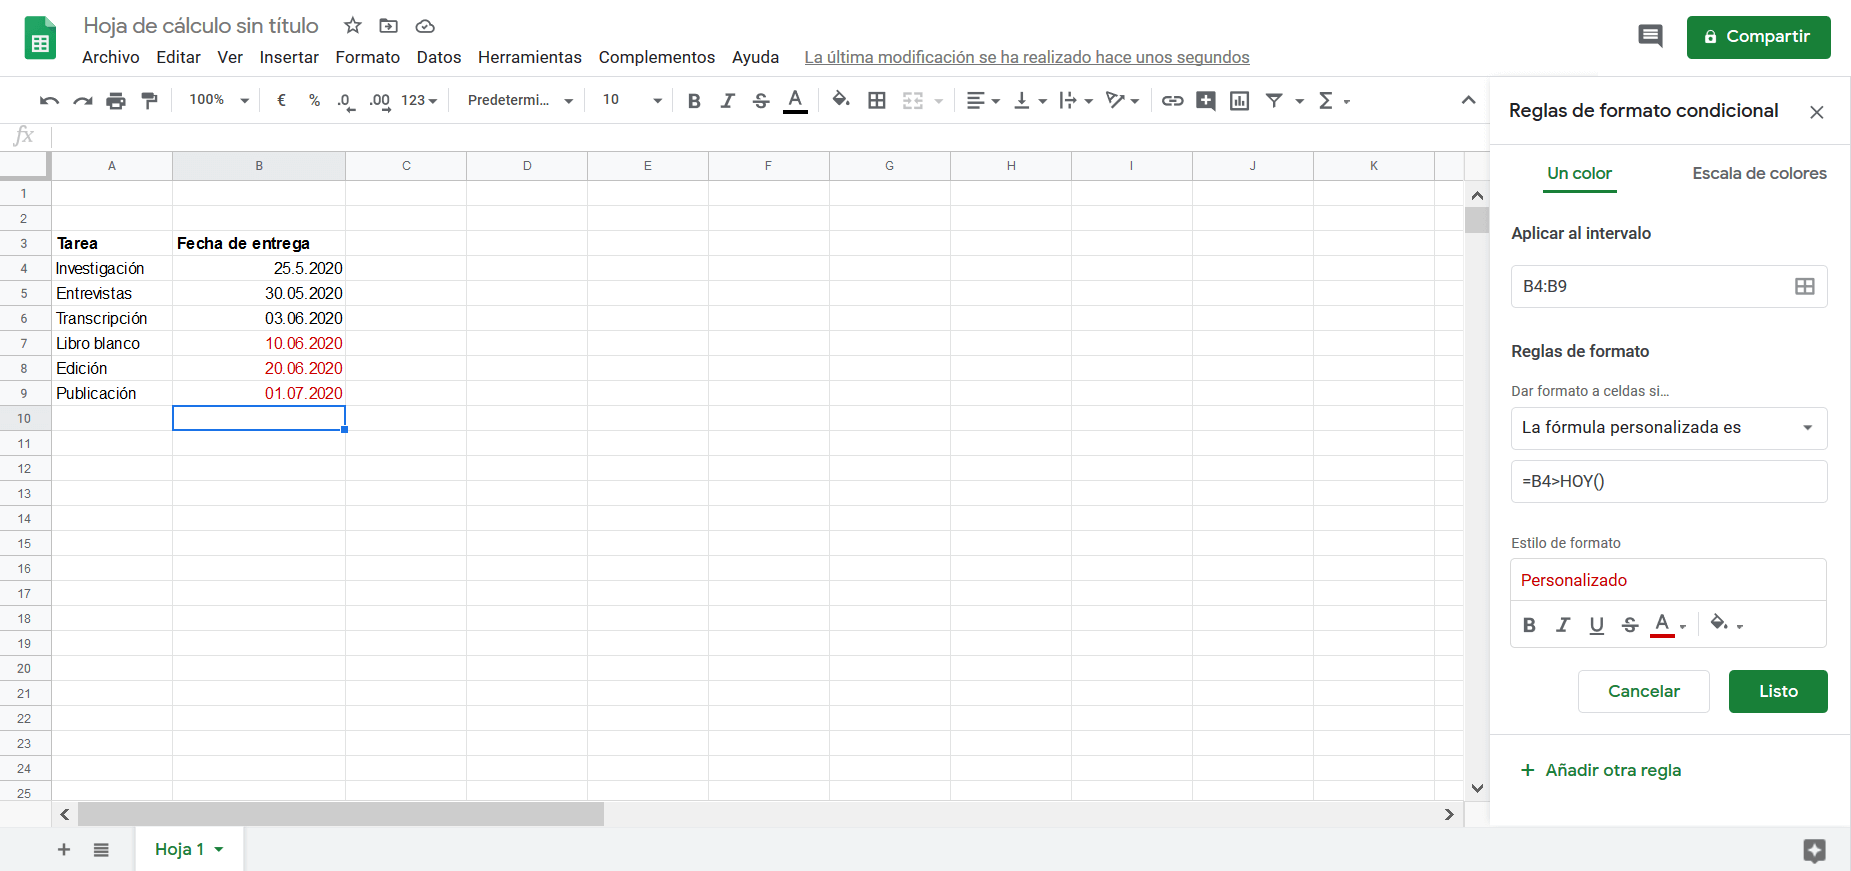Open the Archivo menu
The width and height of the screenshot is (1851, 871).
(111, 58)
